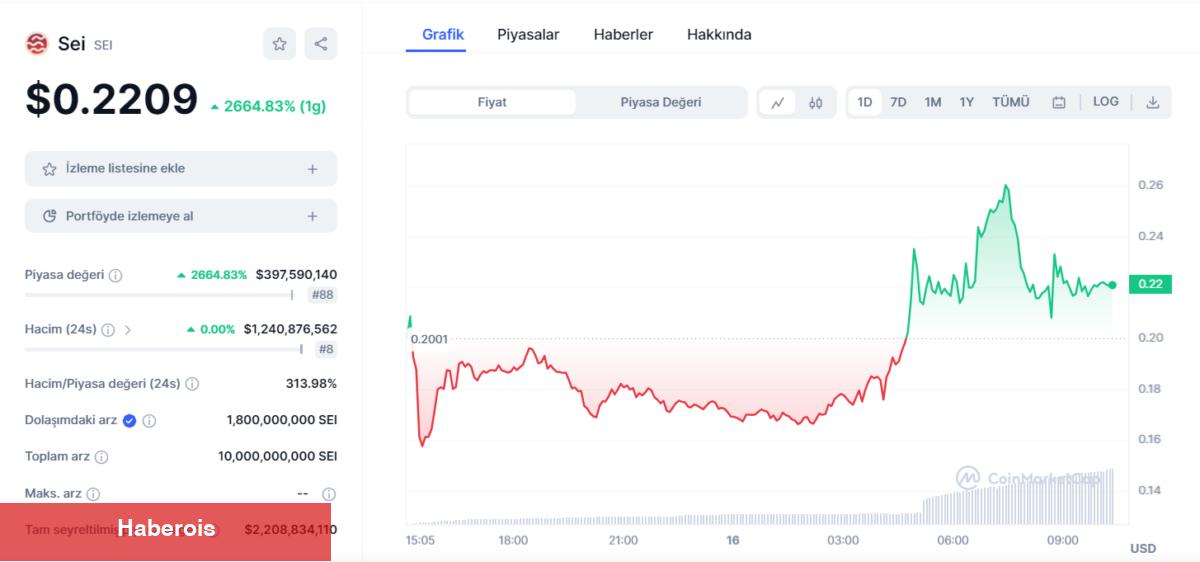Toggle LOG scale on chart
The image size is (1200, 562).
1106,102
